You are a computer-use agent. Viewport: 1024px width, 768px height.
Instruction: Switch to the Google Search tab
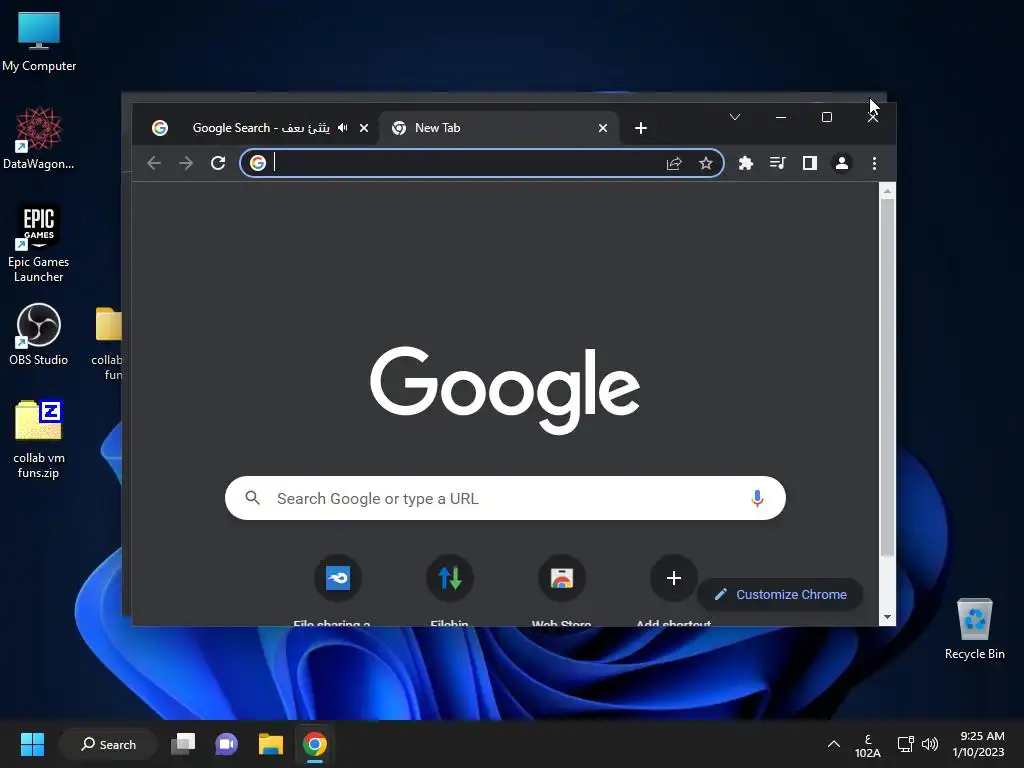pos(260,128)
